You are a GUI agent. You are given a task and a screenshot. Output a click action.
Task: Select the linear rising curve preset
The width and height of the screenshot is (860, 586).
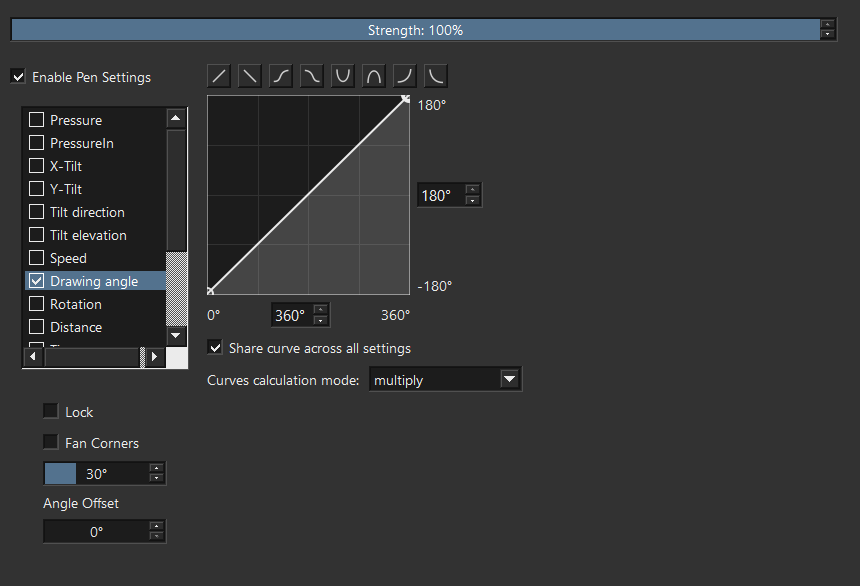(220, 76)
